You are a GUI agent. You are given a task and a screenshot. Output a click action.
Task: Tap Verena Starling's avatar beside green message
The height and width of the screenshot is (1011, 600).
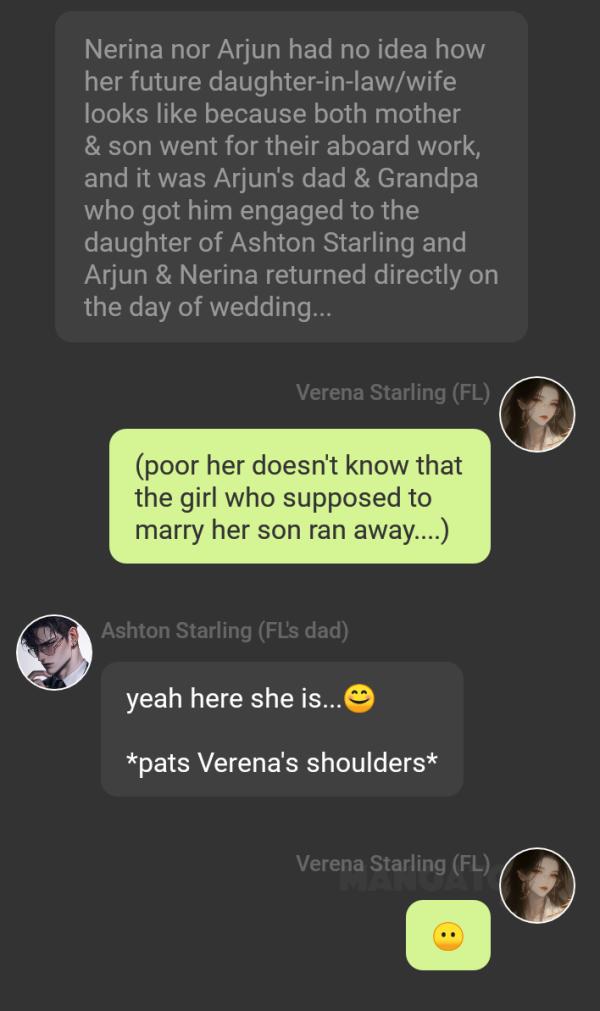(537, 414)
